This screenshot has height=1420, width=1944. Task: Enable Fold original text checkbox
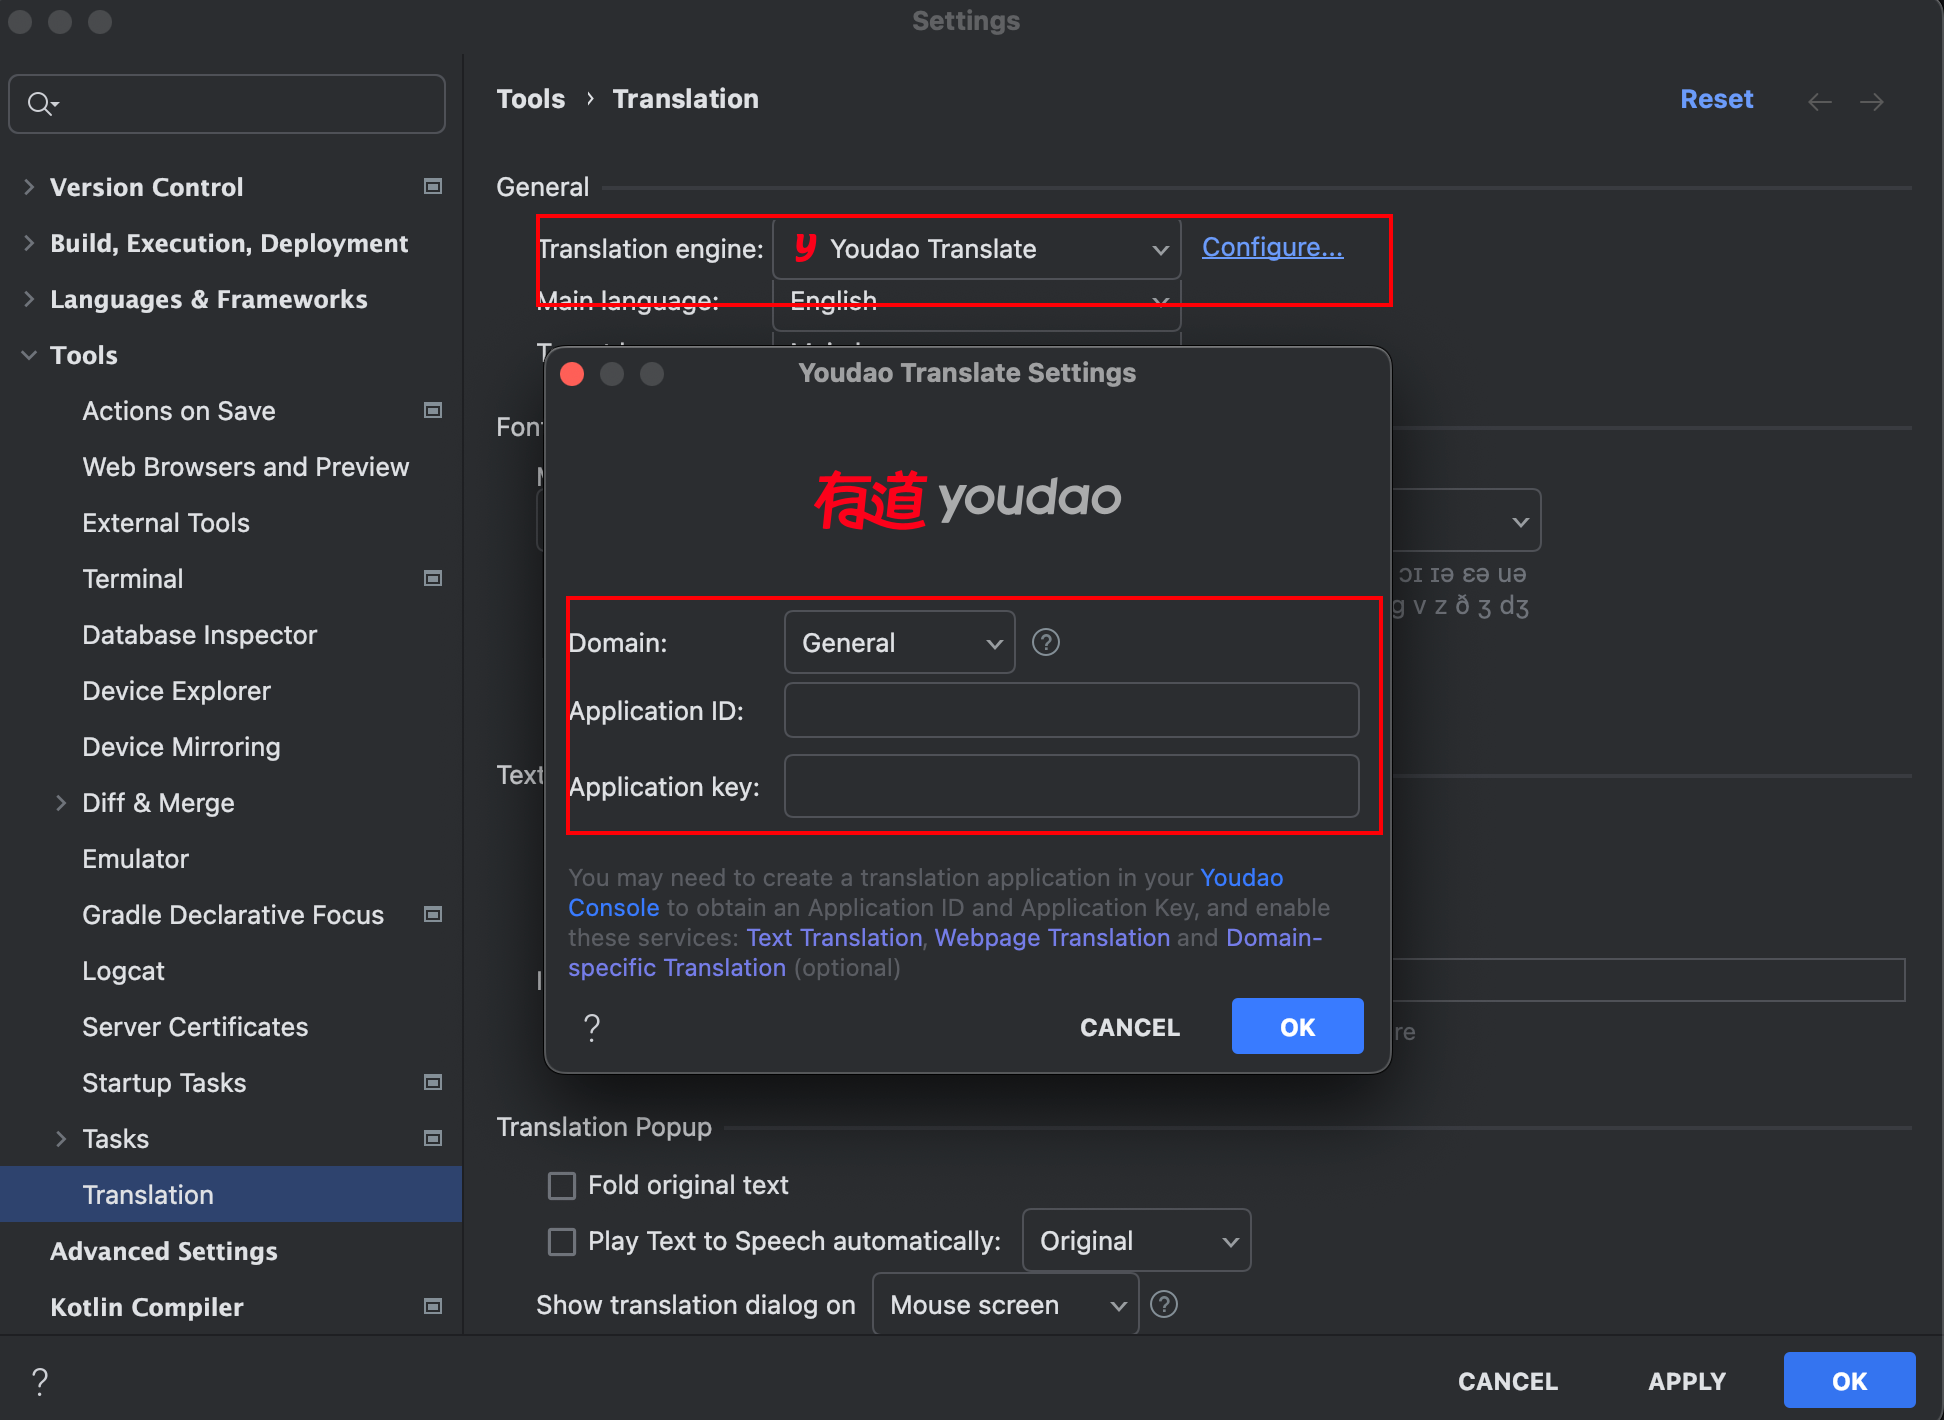(x=562, y=1186)
